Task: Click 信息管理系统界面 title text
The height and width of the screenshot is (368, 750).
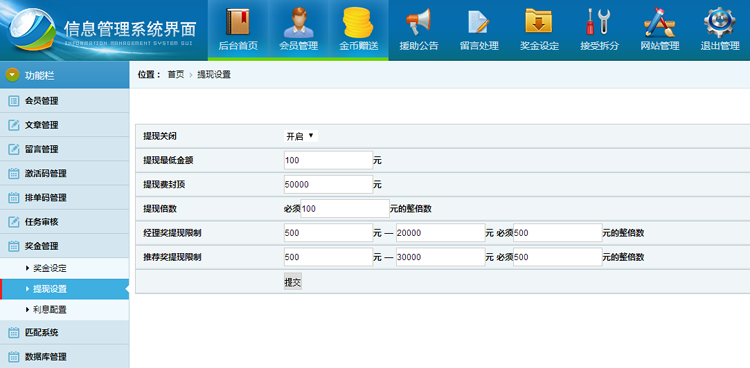Action: 130,29
